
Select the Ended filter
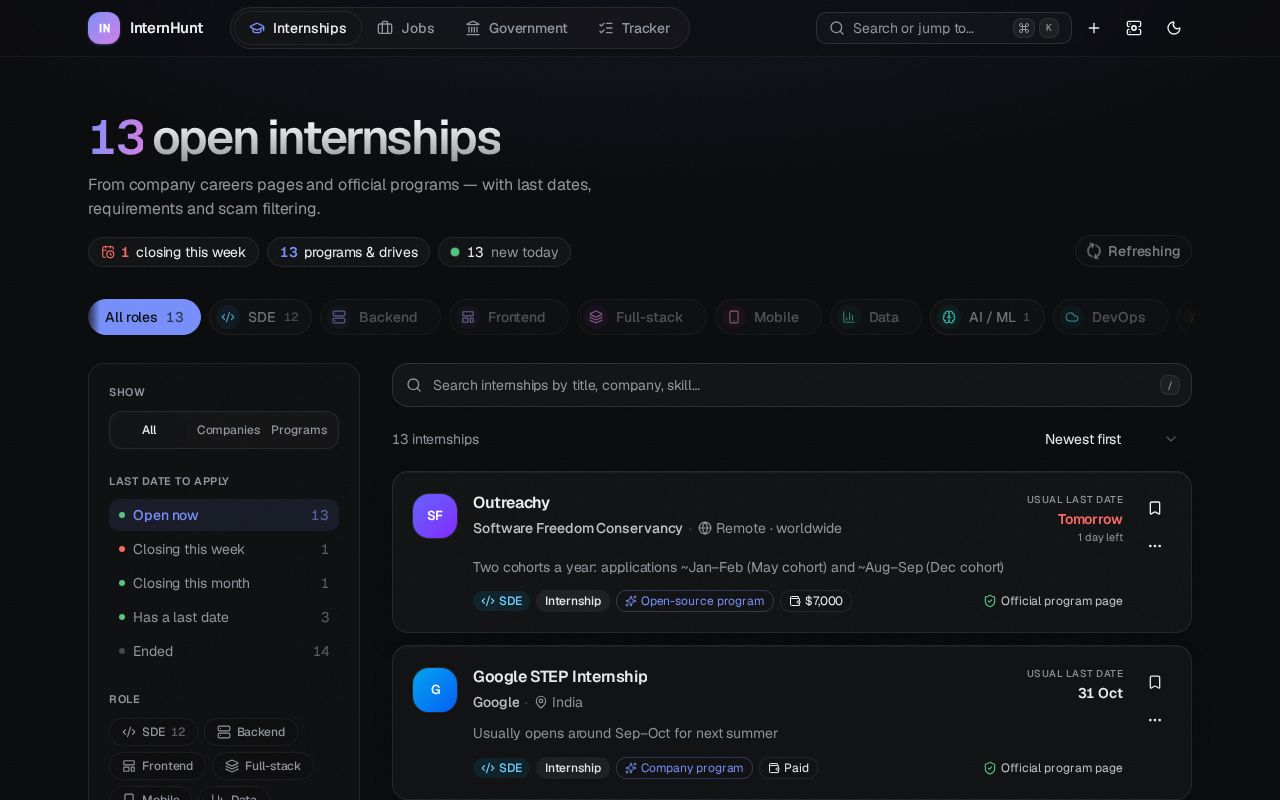tap(224, 651)
